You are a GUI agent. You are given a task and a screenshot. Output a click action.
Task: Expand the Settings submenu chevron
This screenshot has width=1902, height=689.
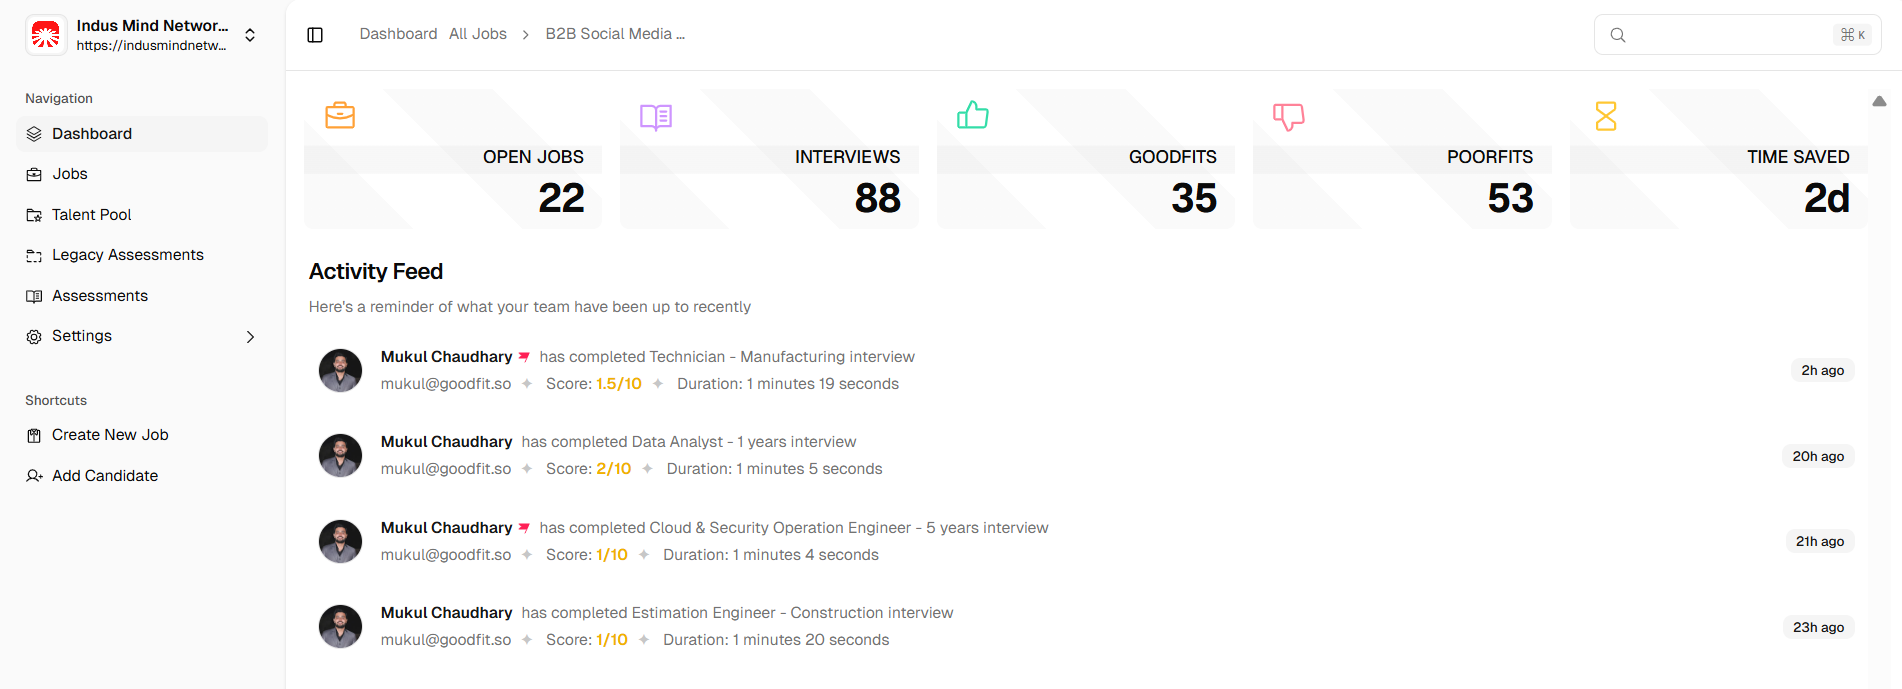click(x=250, y=337)
